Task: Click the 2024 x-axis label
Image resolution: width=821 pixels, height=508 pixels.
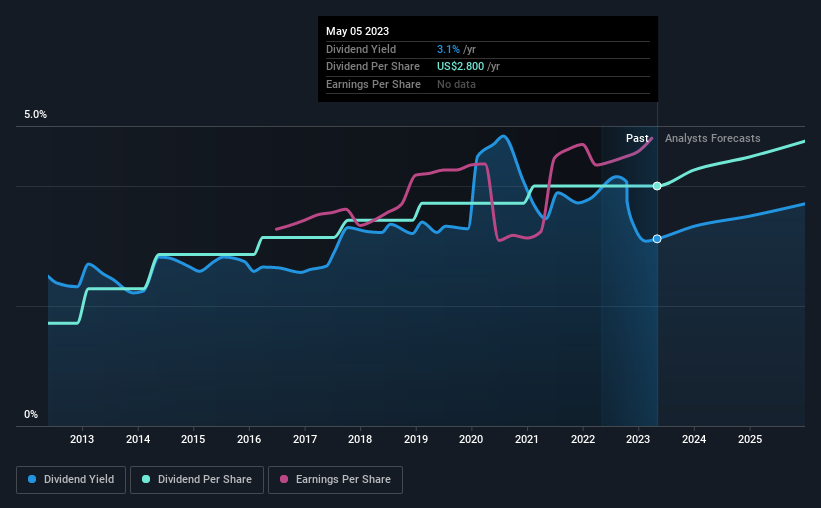Action: tap(694, 439)
